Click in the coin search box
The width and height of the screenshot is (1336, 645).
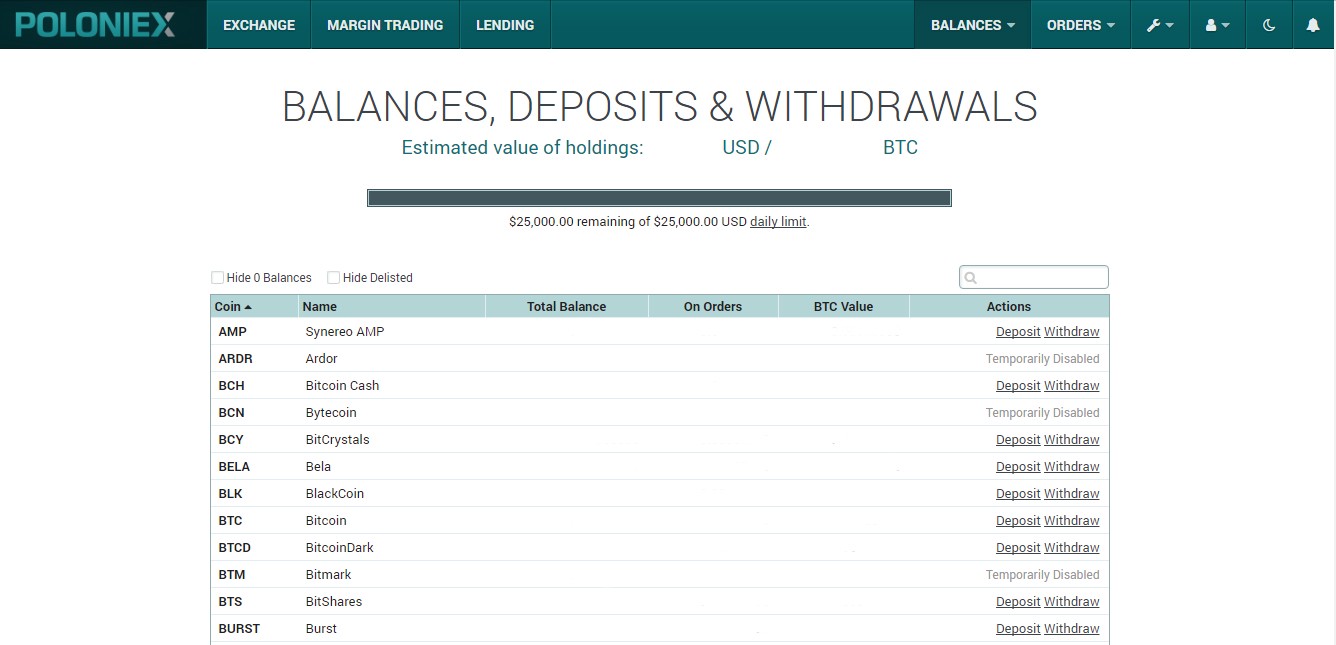tap(1034, 277)
